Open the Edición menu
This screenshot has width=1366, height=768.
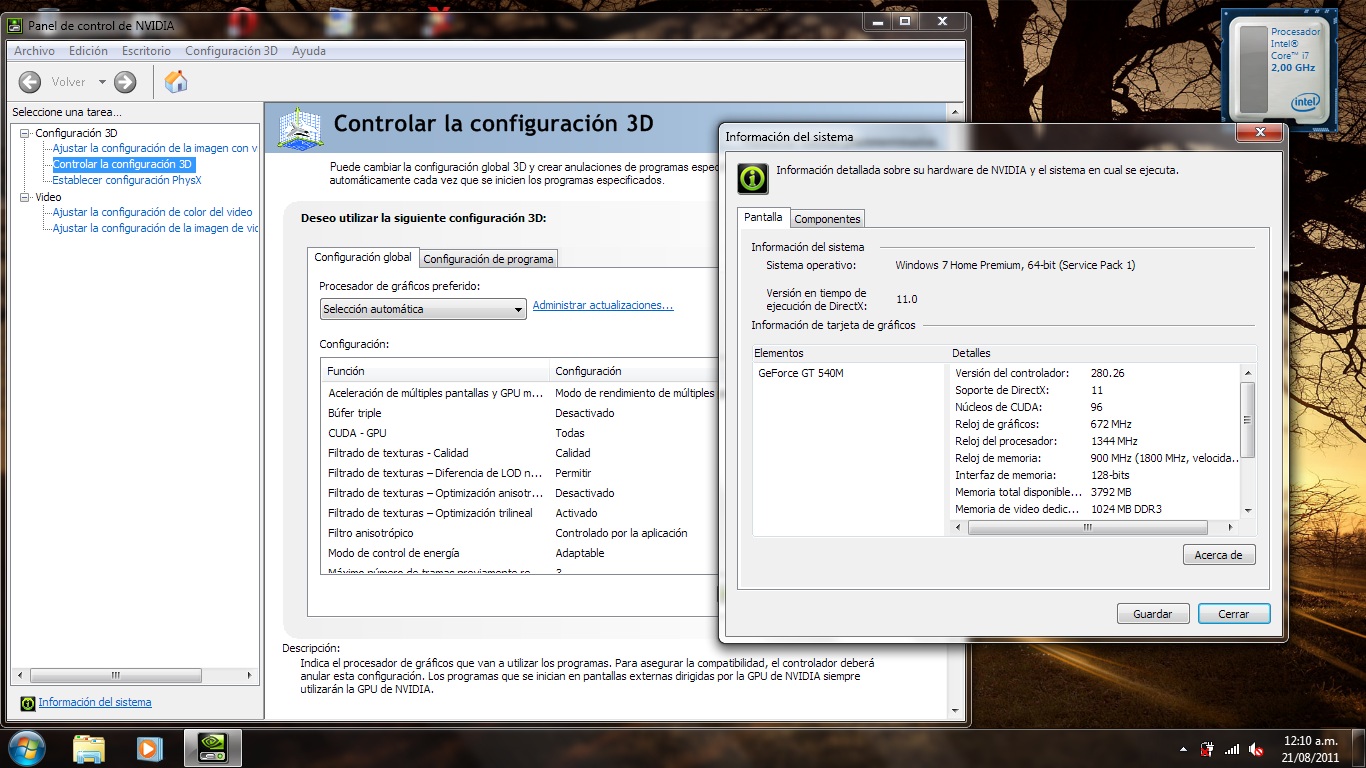point(88,51)
